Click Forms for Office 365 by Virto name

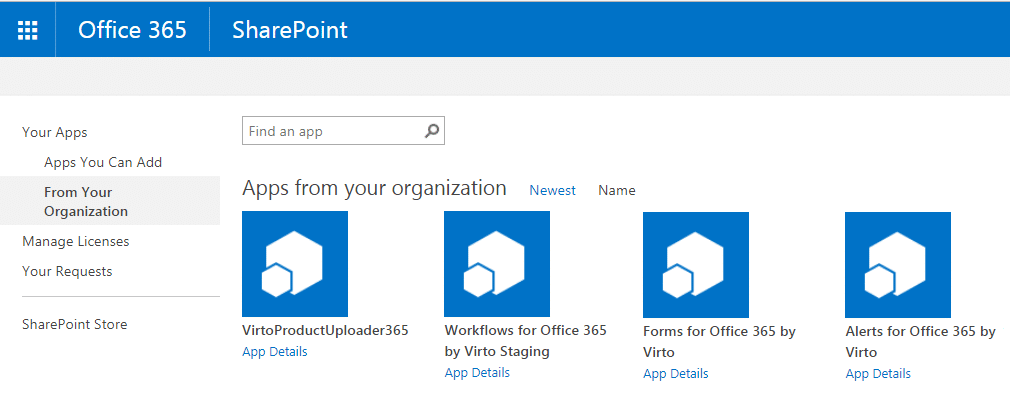(x=719, y=342)
